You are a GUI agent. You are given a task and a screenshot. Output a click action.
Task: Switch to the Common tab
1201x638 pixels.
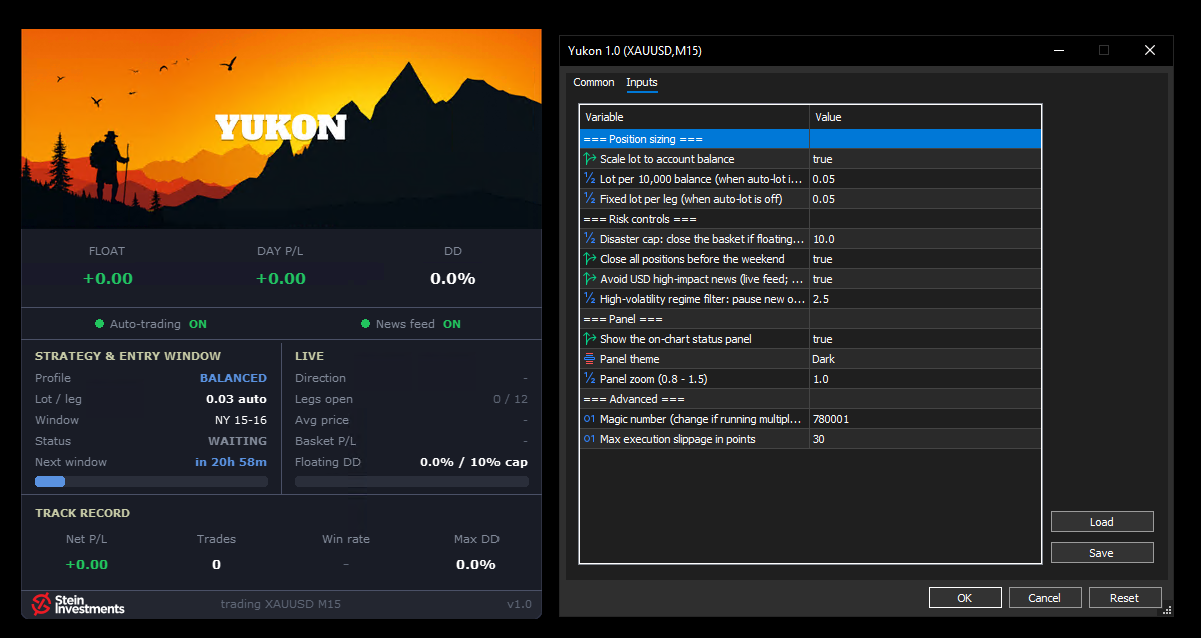coord(594,83)
